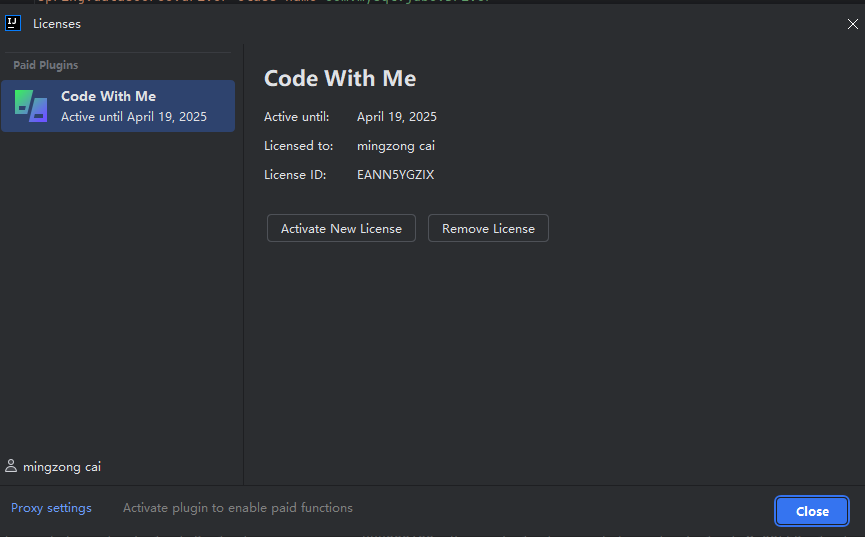
Task: Click the Licenses dialog title text
Action: (57, 24)
